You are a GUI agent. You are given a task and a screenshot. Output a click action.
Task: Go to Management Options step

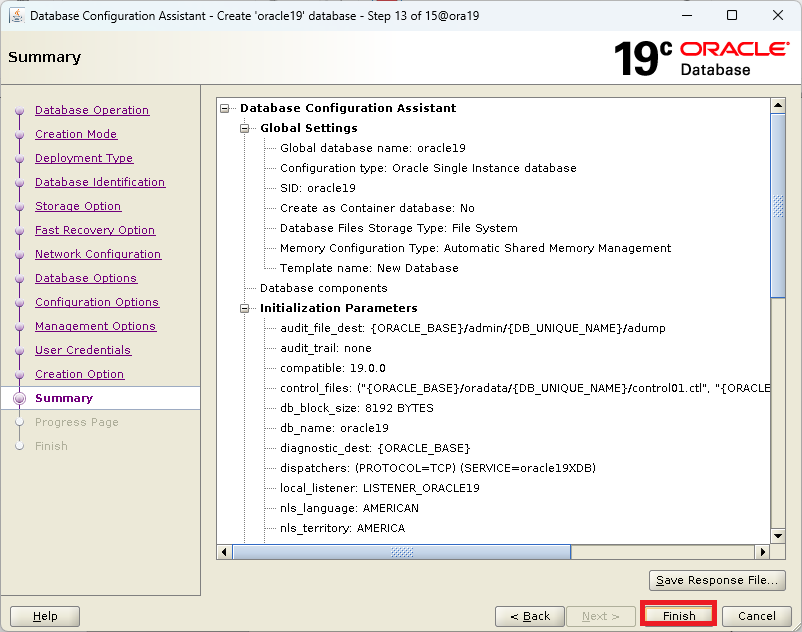click(x=95, y=326)
